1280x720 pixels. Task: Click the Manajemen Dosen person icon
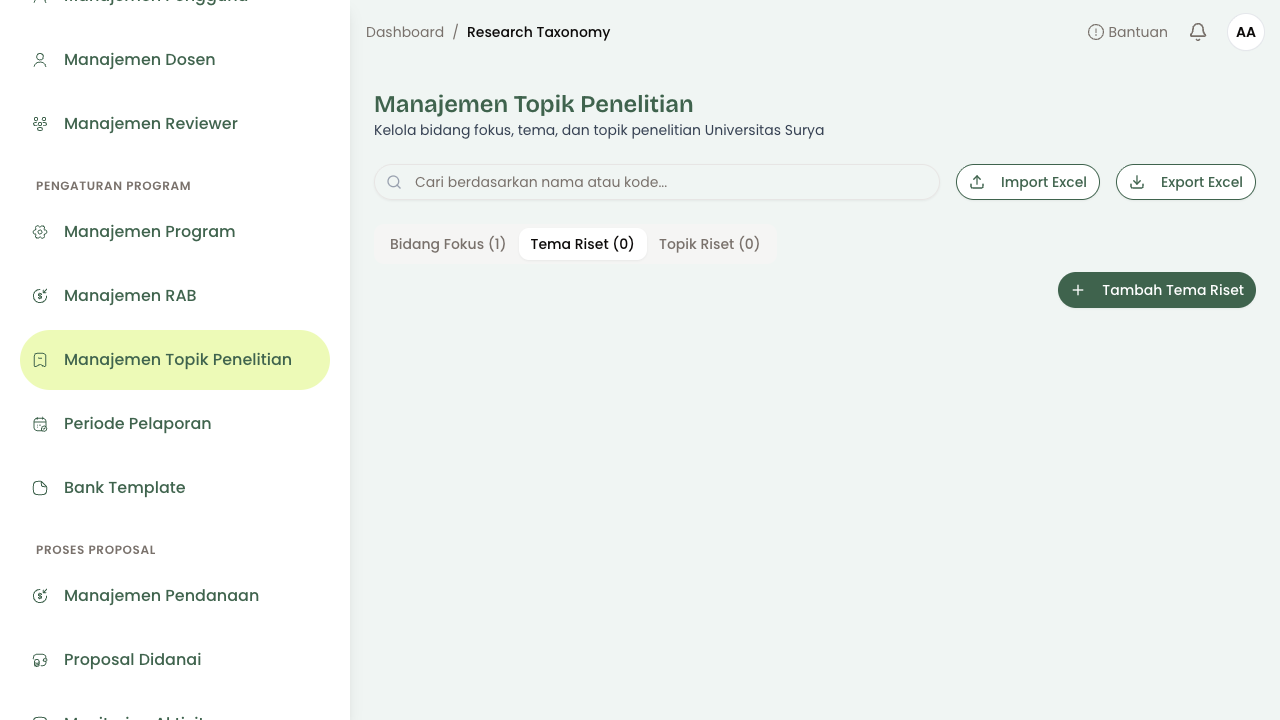pyautogui.click(x=40, y=60)
